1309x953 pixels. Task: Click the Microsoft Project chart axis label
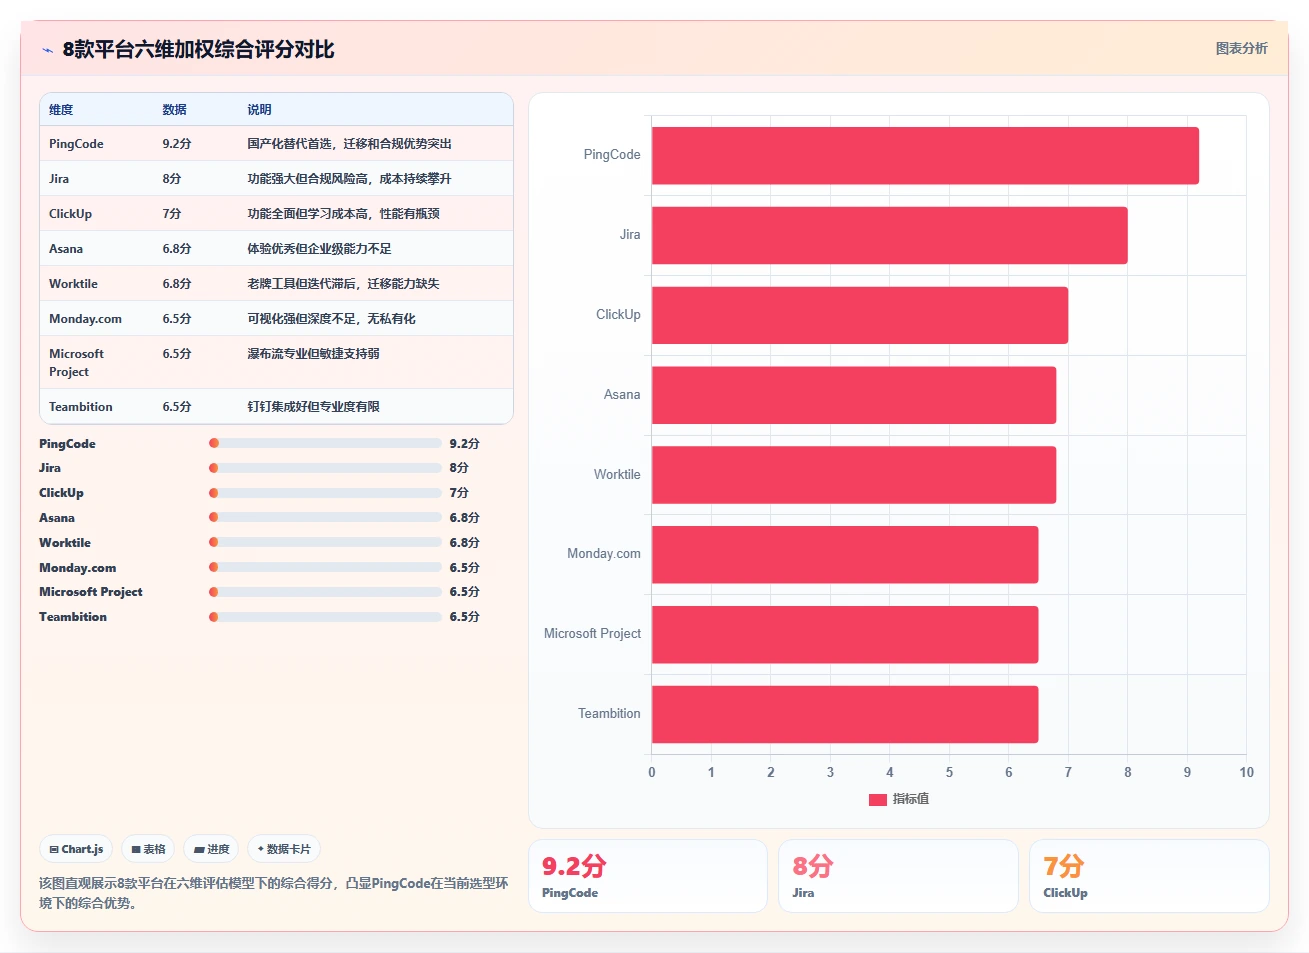[592, 634]
